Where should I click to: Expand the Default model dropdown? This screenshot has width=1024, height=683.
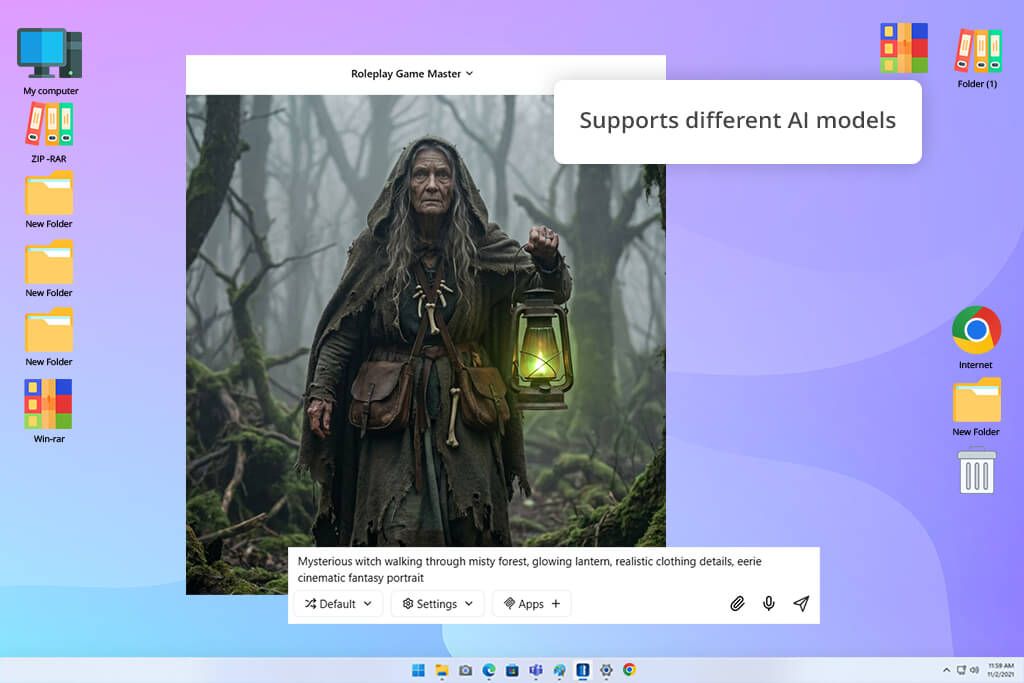338,604
